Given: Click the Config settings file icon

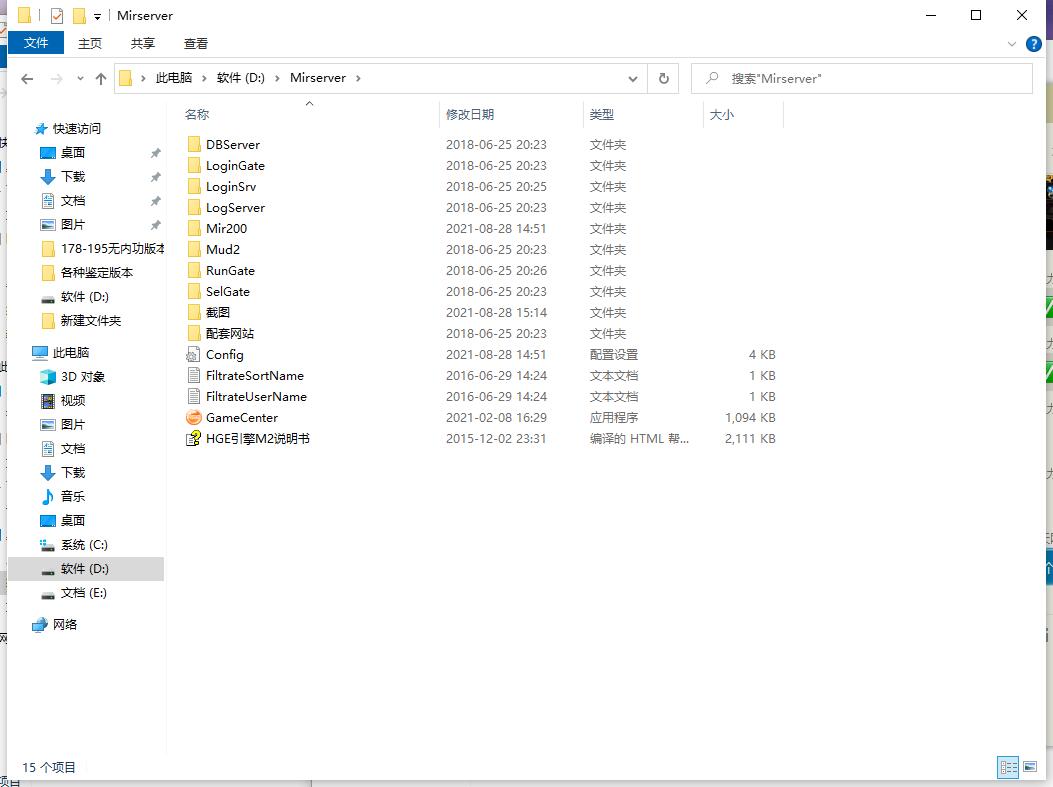Looking at the screenshot, I should coord(194,355).
